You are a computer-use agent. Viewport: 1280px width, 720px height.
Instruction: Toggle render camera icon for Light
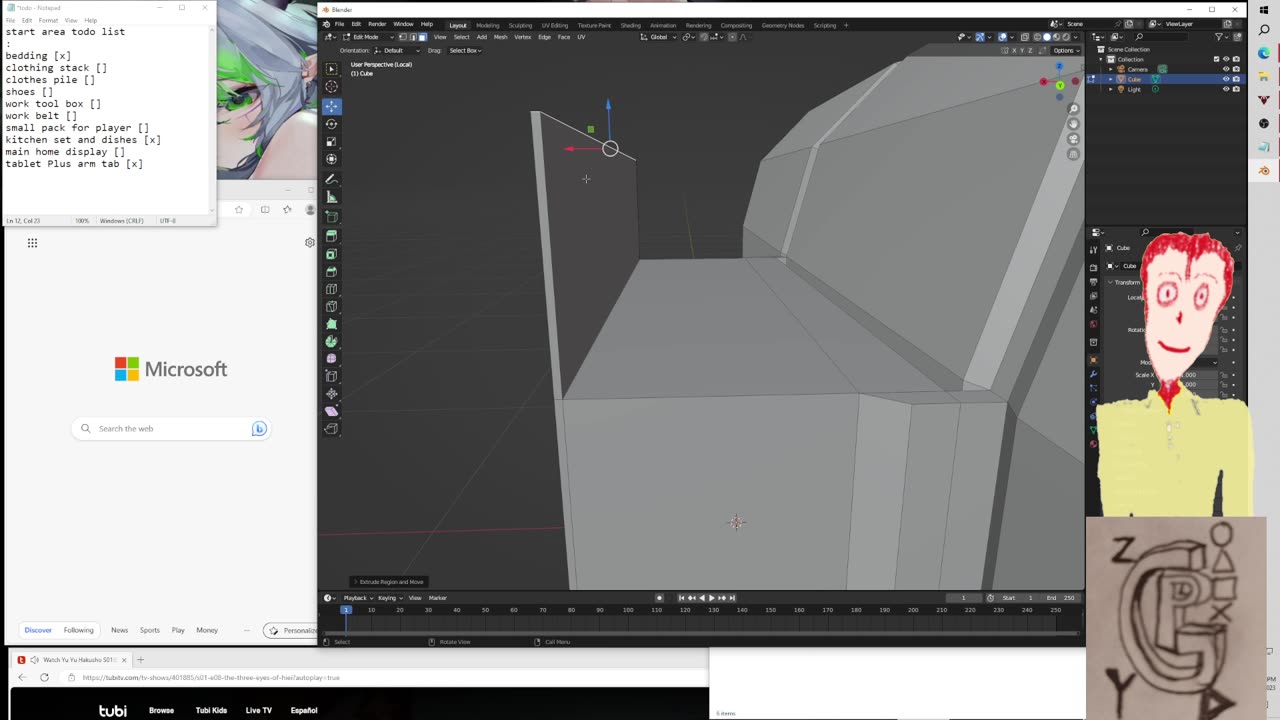click(1236, 89)
